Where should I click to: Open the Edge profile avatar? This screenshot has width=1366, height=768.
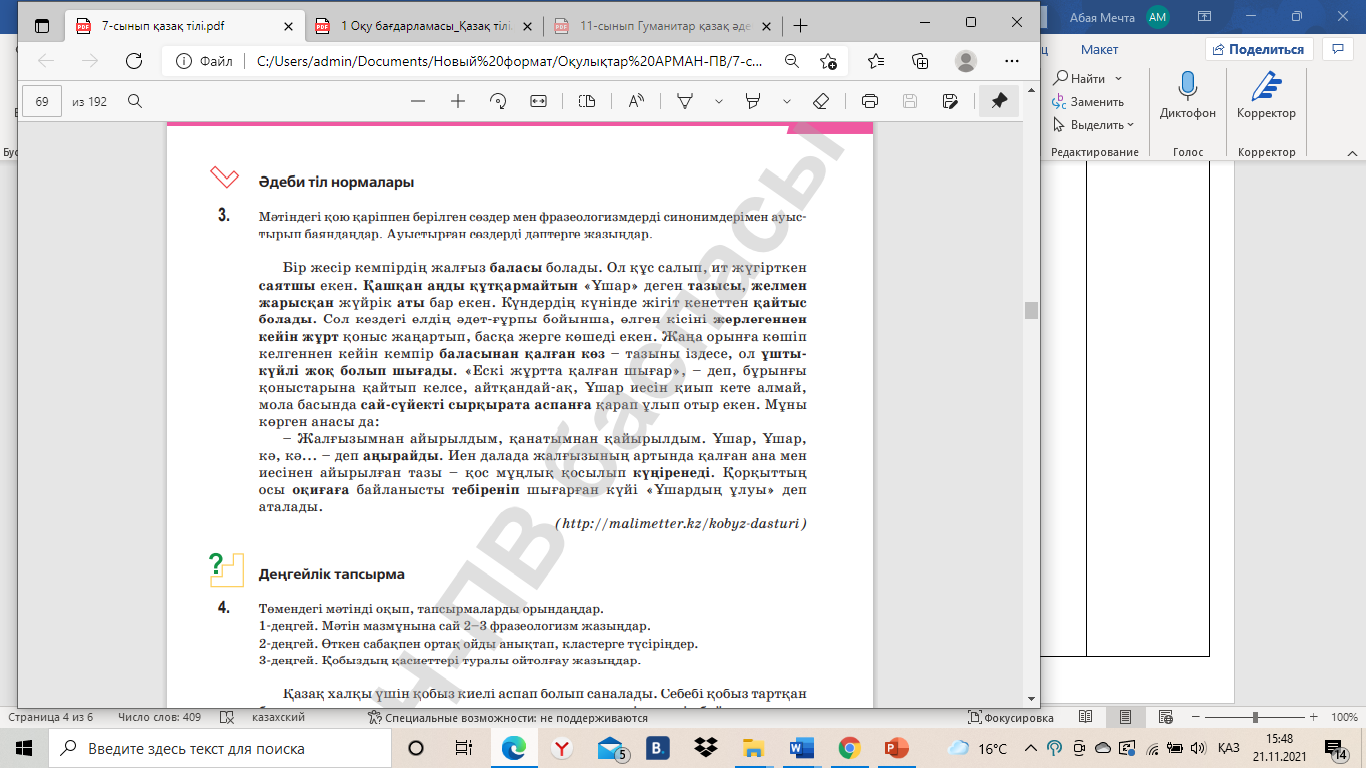(965, 61)
